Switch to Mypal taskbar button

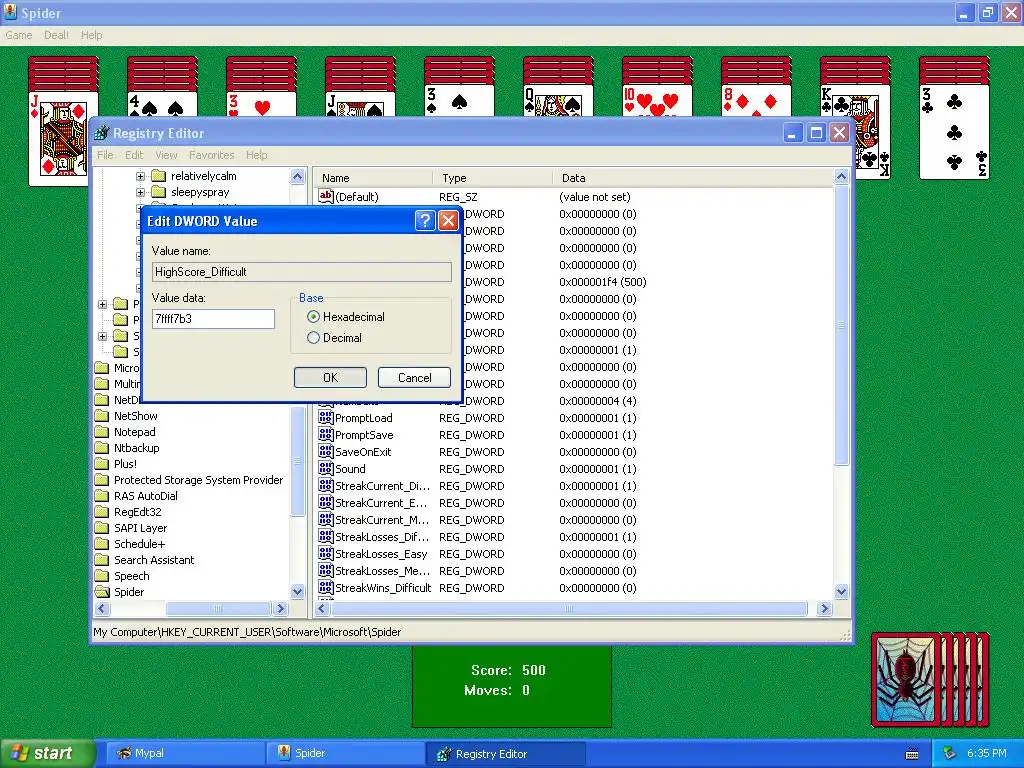point(184,754)
